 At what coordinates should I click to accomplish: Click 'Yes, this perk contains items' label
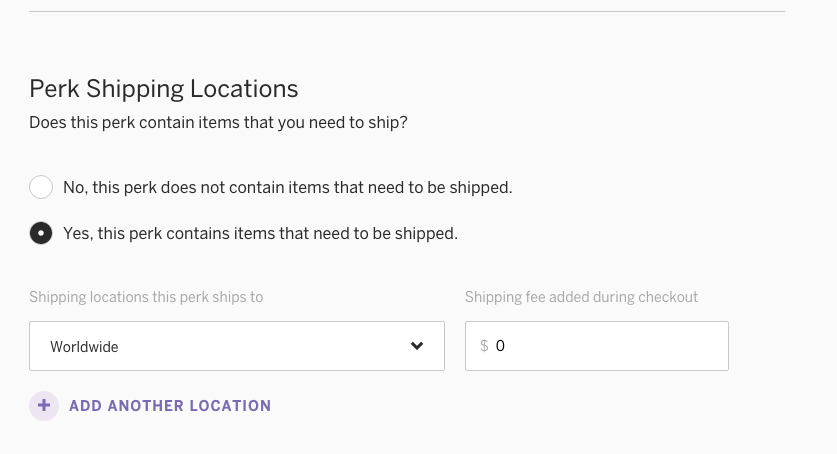coord(260,233)
